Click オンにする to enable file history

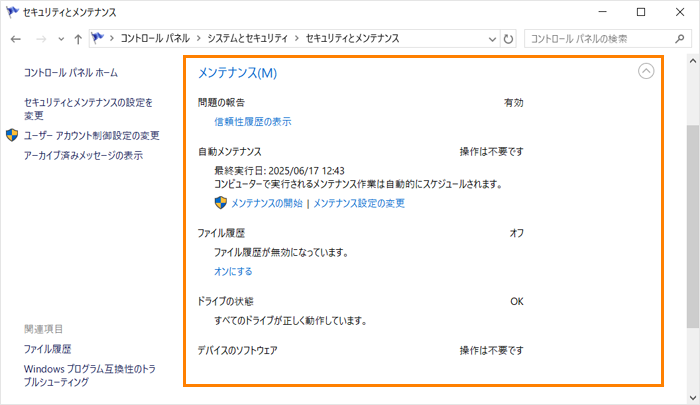(x=233, y=271)
